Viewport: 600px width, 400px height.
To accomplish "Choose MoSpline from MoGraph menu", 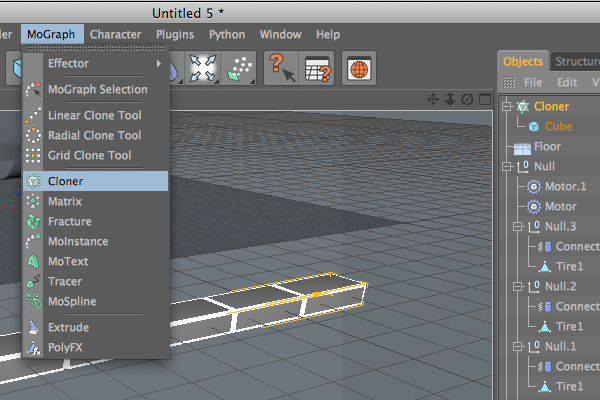I will click(96, 301).
